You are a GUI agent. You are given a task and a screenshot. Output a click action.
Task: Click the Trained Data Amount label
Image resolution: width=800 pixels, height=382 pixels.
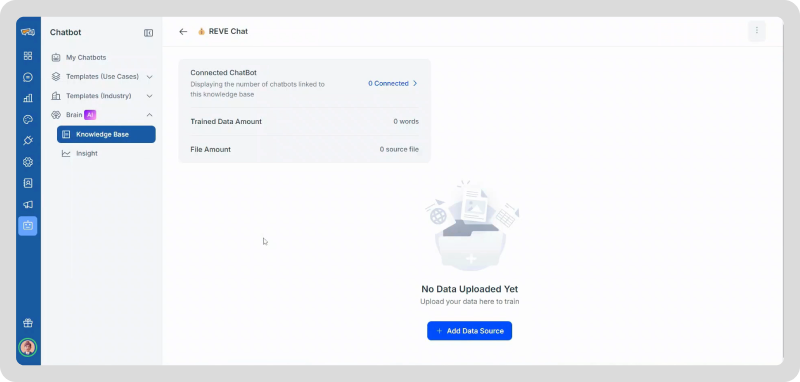(x=226, y=121)
